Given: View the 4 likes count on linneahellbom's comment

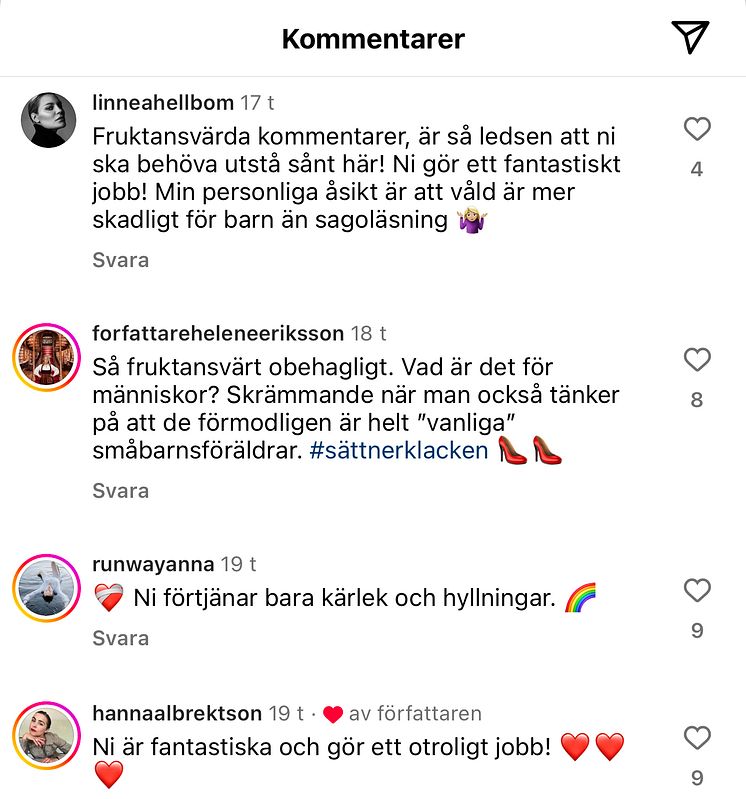Looking at the screenshot, I should (697, 170).
